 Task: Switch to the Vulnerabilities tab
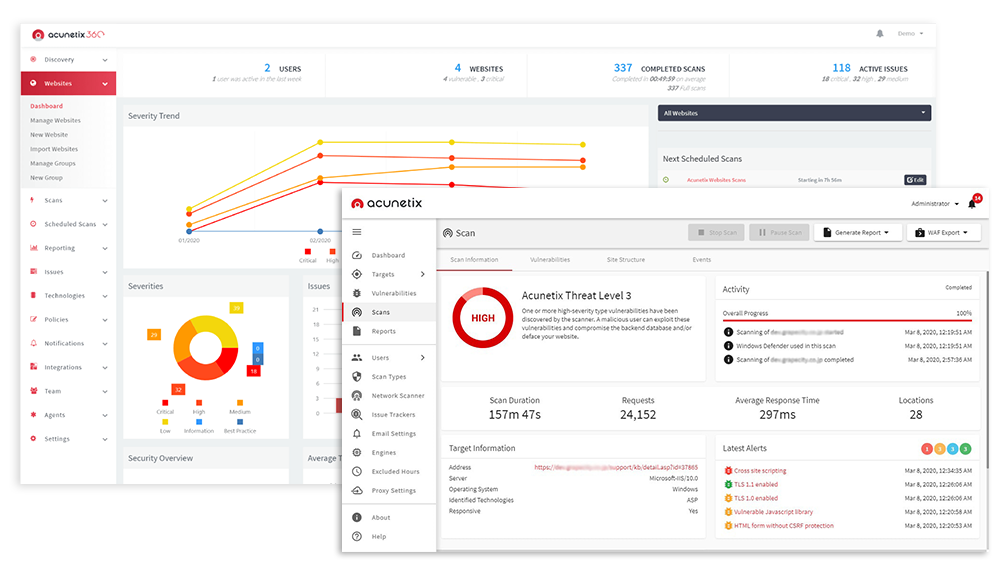(550, 260)
